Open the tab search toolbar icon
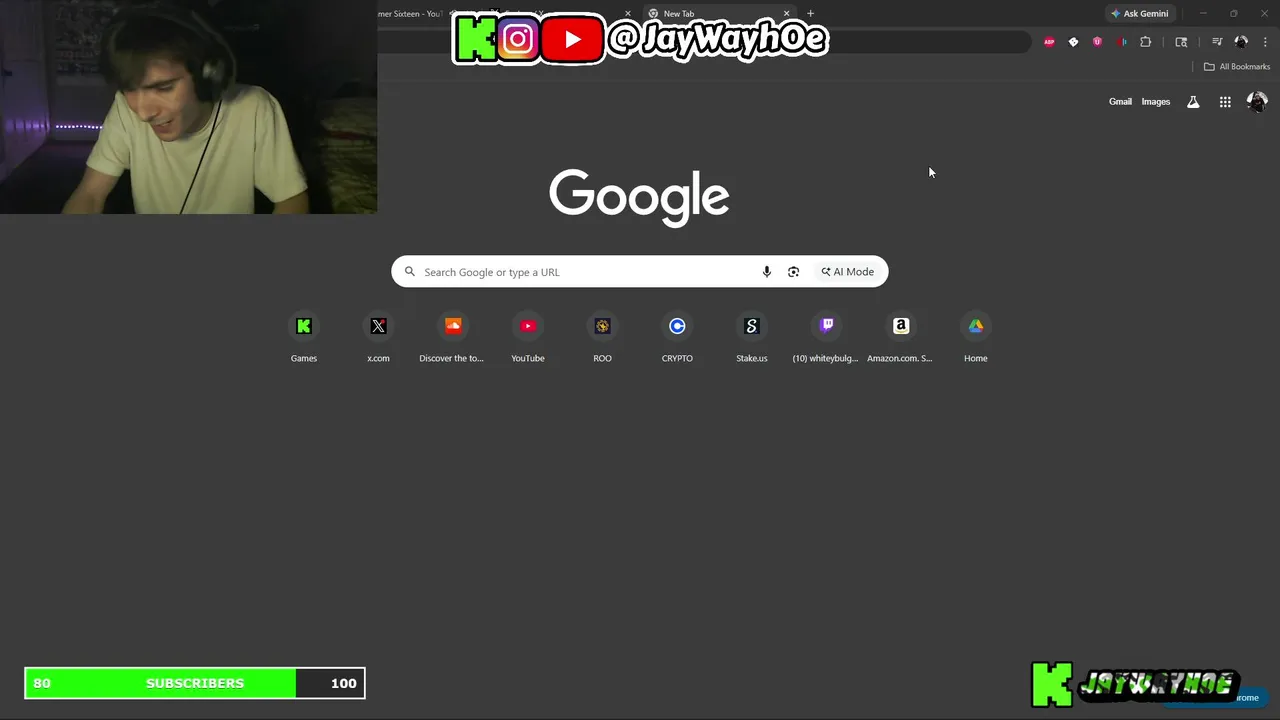 click(x=1181, y=42)
